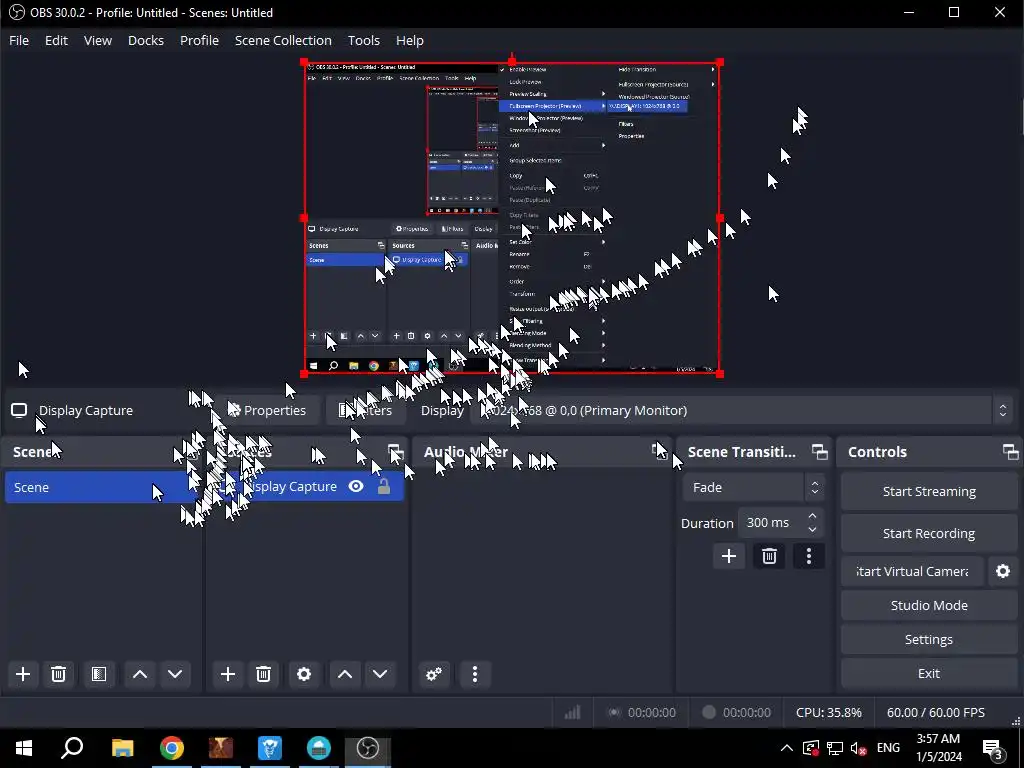Image resolution: width=1024 pixels, height=768 pixels.
Task: Show hidden system tray icons
Action: click(x=787, y=748)
